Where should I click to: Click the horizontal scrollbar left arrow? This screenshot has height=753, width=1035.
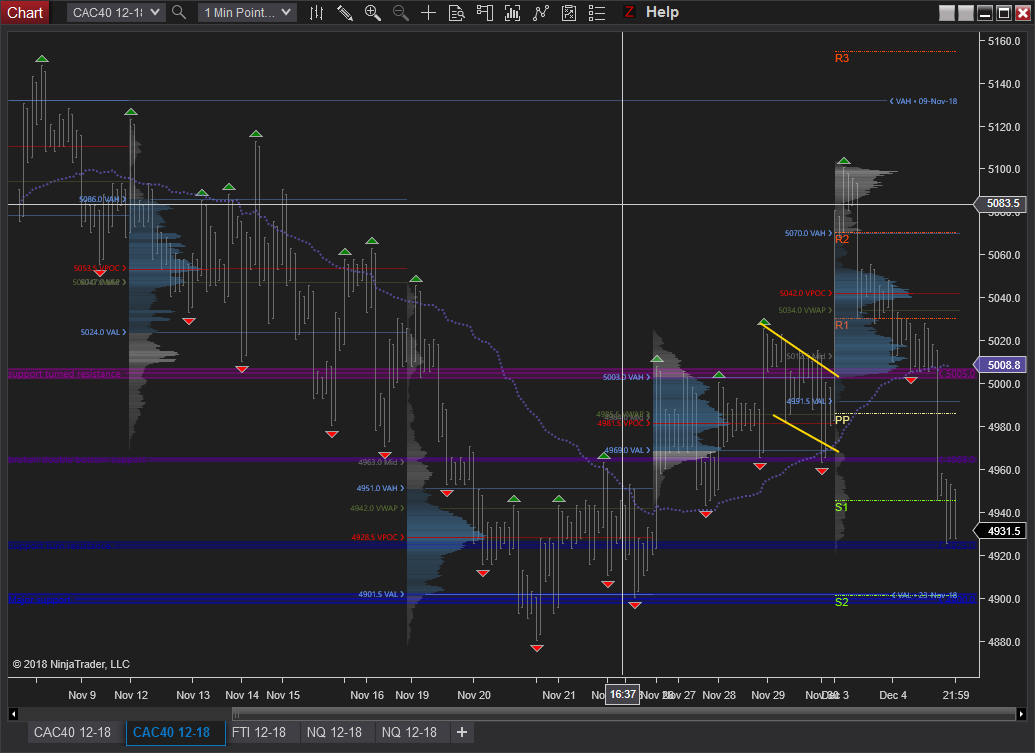(x=13, y=714)
